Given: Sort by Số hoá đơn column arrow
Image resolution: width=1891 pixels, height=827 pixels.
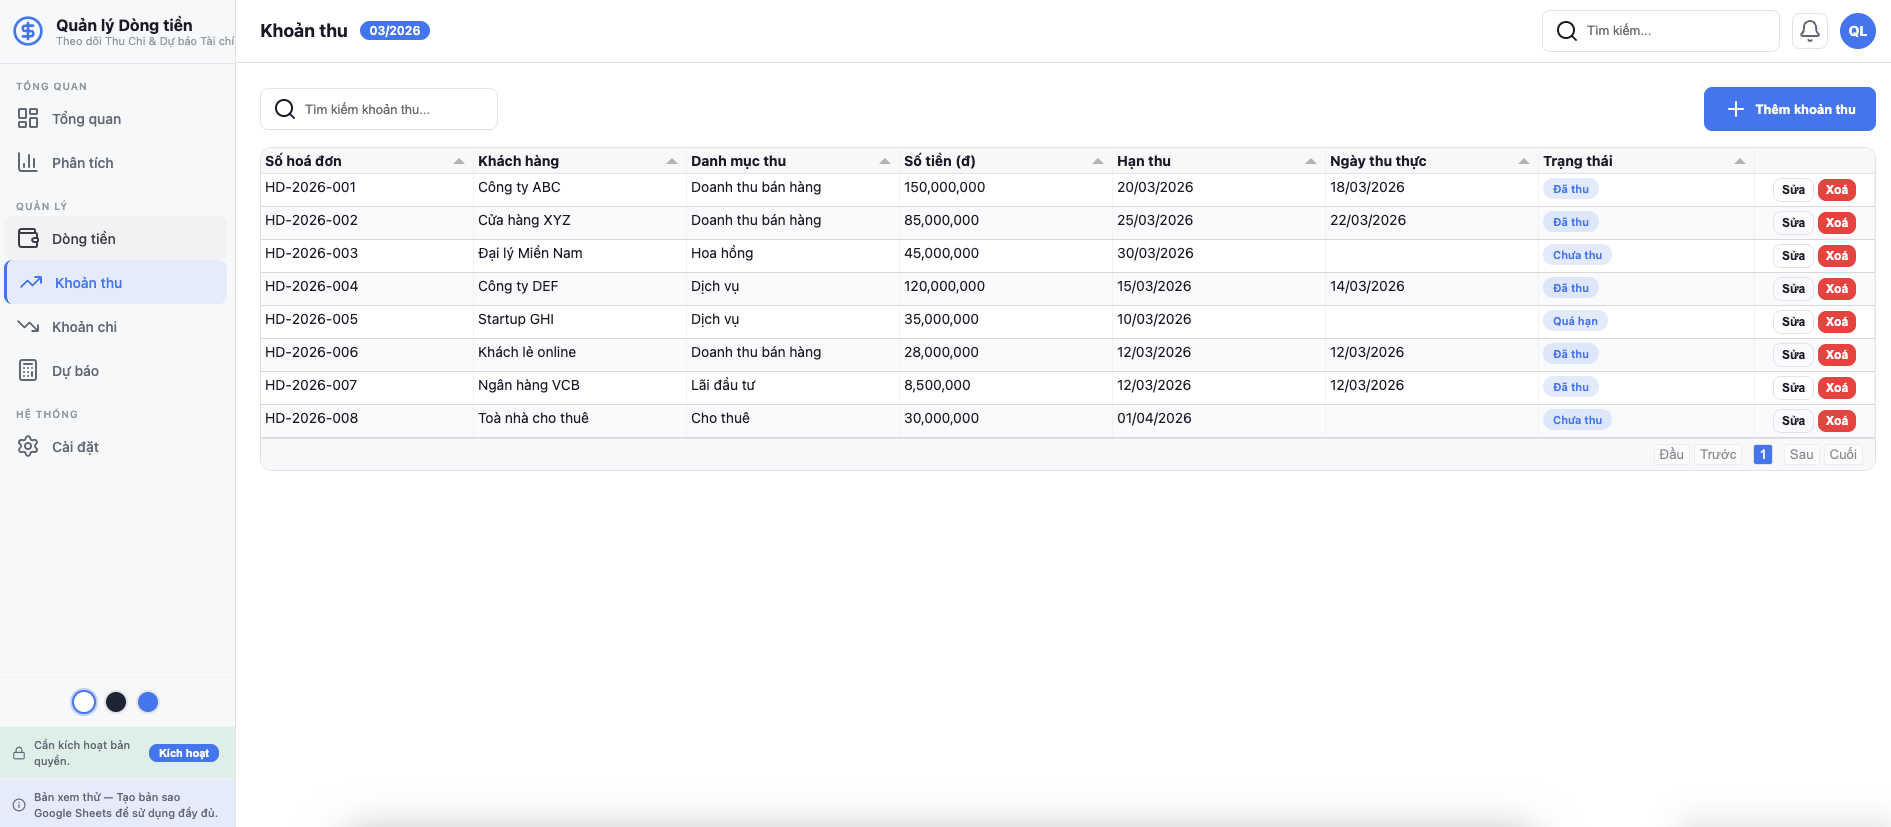Looking at the screenshot, I should click(459, 161).
